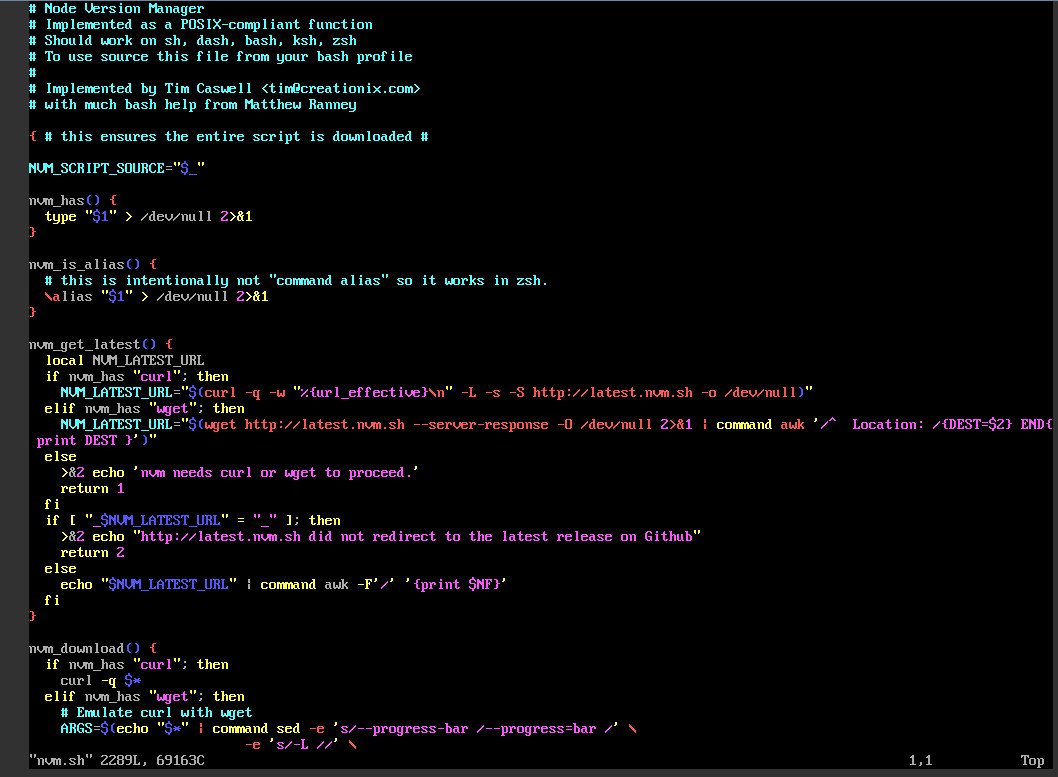Click the Top scroll position indicator
This screenshot has width=1058, height=777.
point(1032,761)
